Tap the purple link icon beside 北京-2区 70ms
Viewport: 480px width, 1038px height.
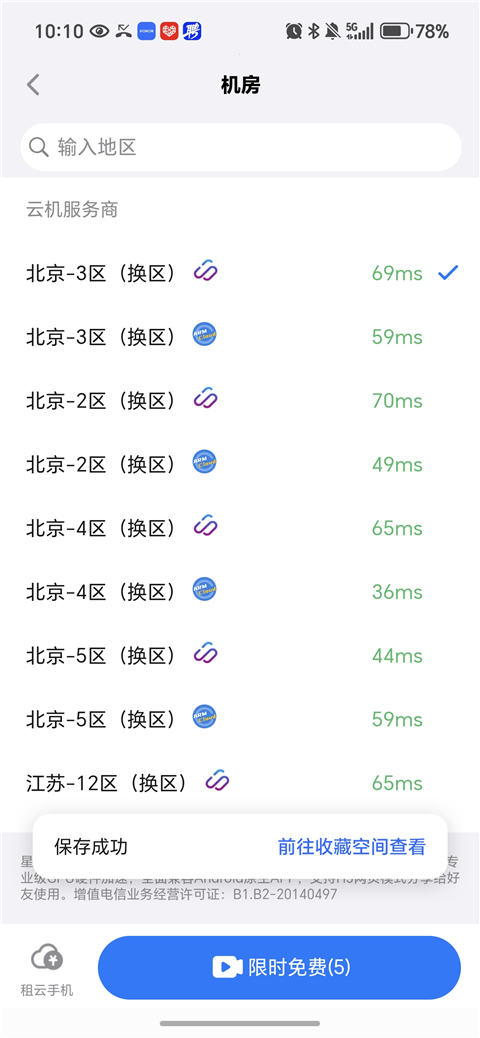coord(206,399)
